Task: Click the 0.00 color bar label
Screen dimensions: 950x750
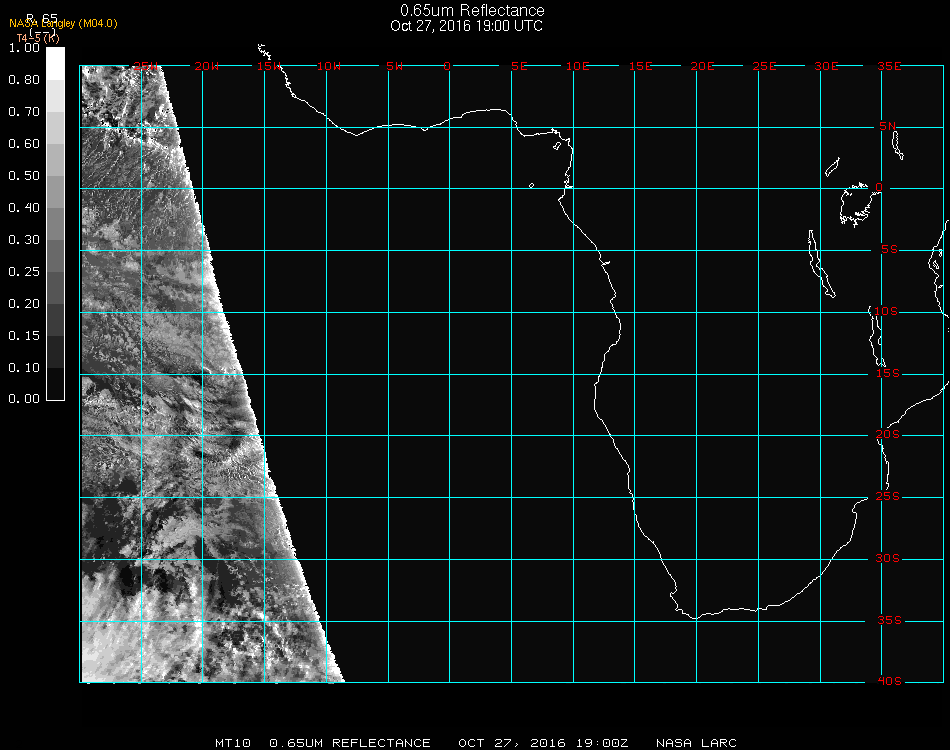Action: tap(24, 399)
